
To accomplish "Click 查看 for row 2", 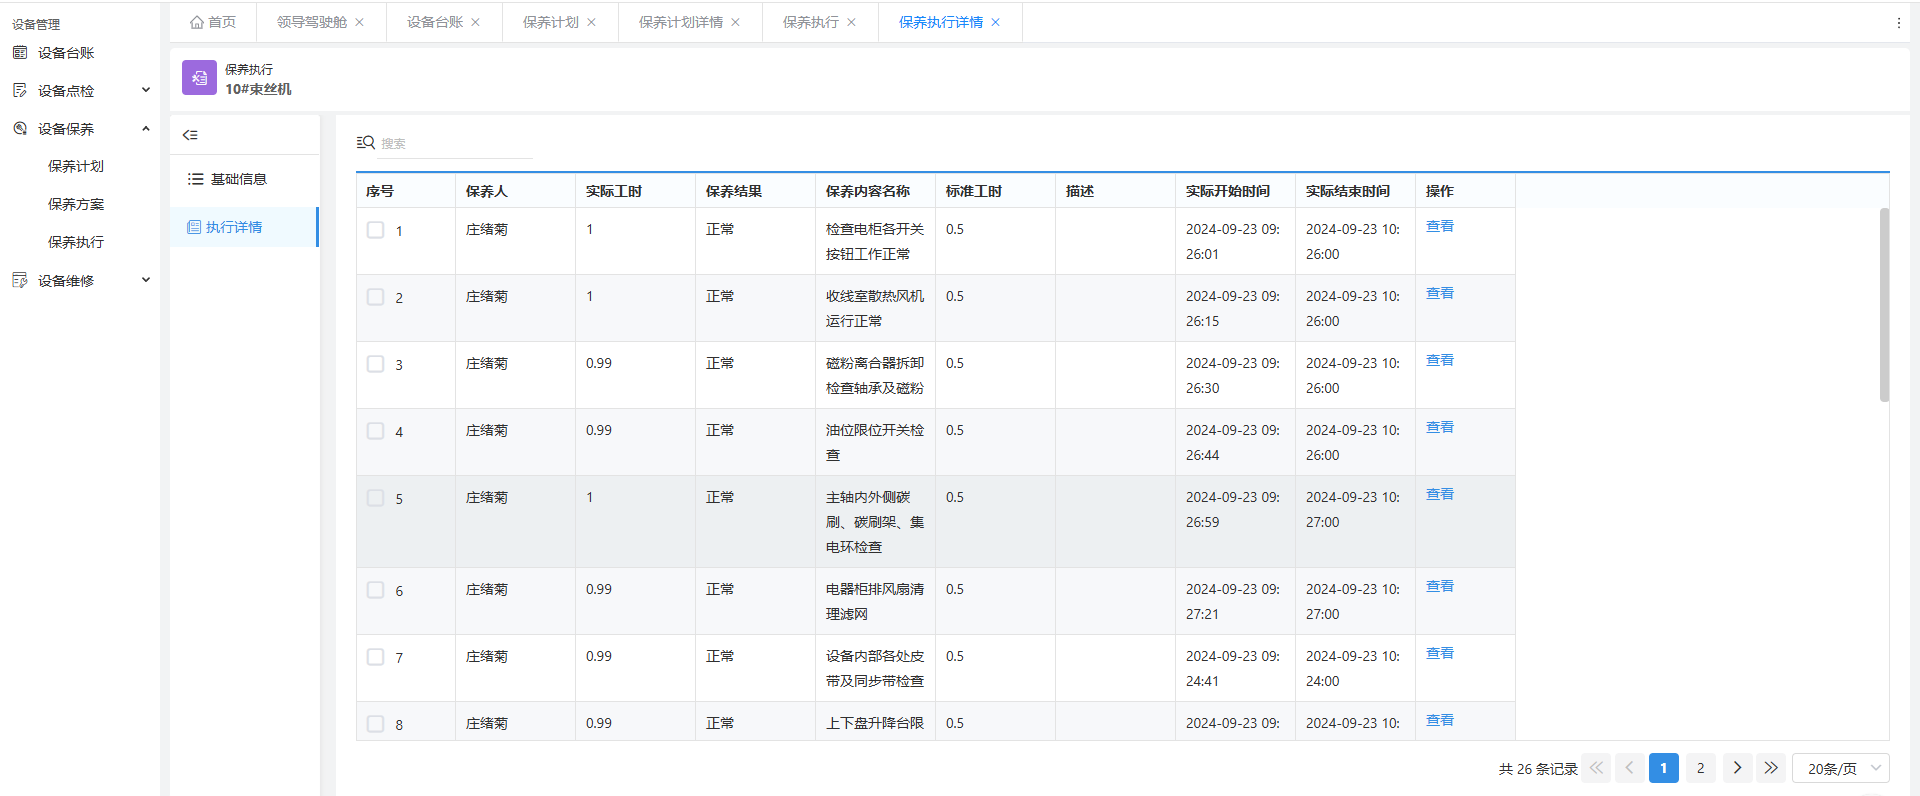I will click(1440, 293).
